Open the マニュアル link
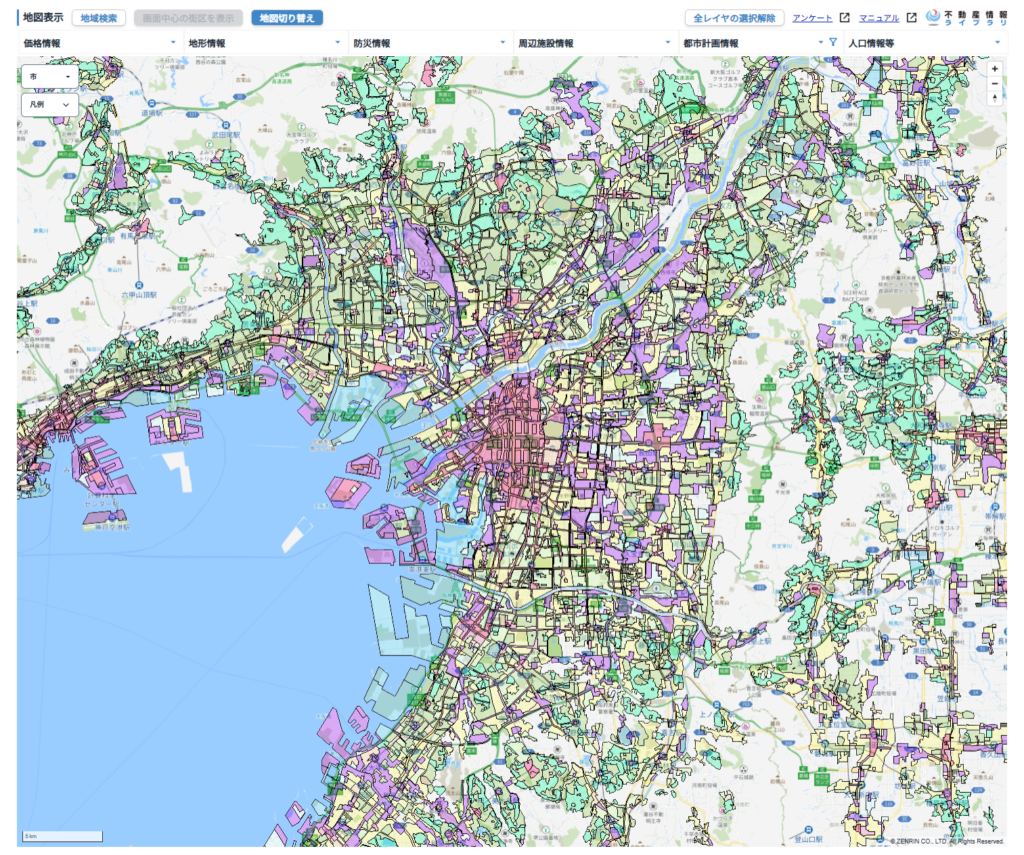 [879, 18]
